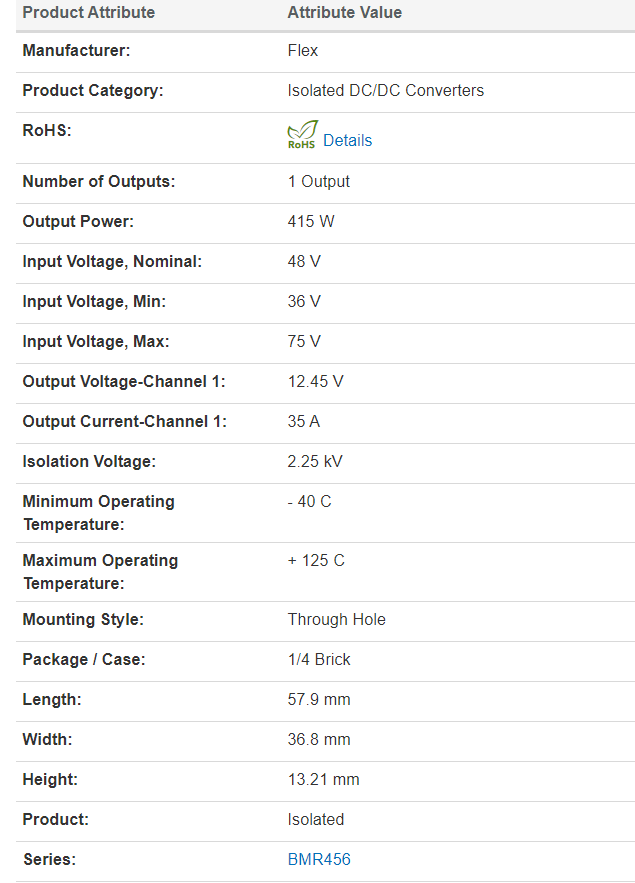
Task: Open the RoHS Details link
Action: (x=347, y=140)
